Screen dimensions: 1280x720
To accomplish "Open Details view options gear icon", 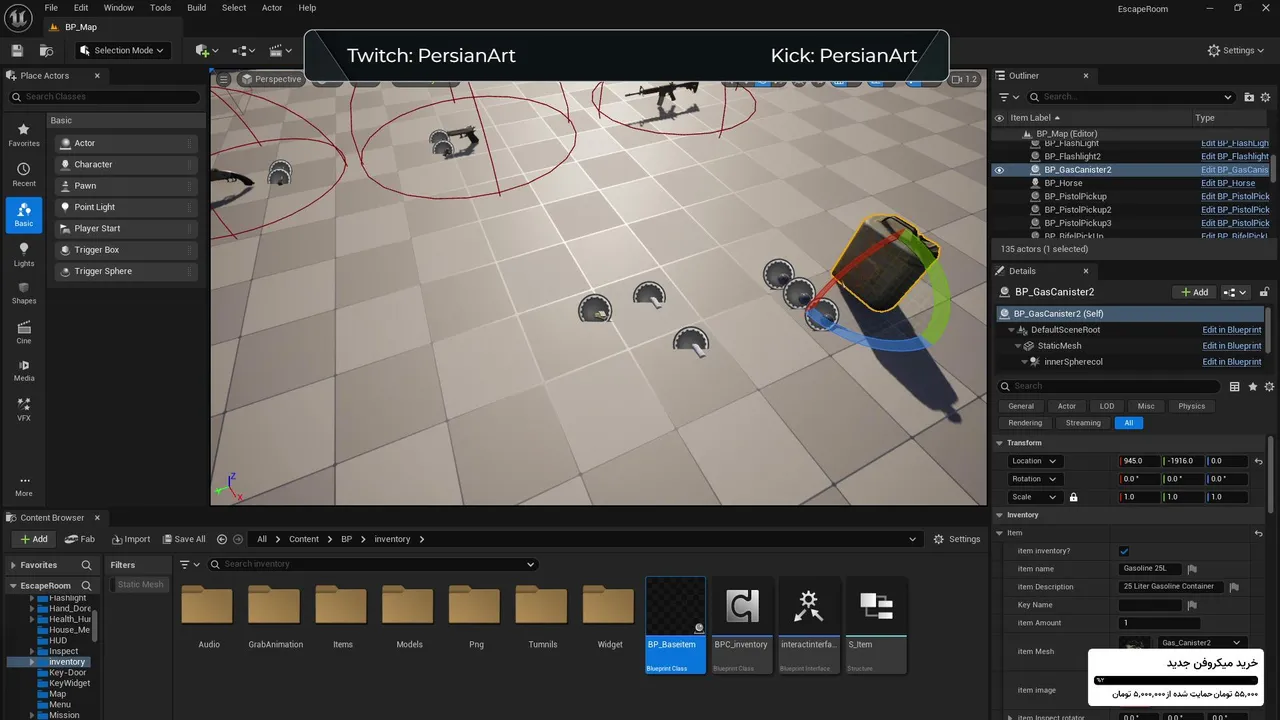I will pos(1269,386).
